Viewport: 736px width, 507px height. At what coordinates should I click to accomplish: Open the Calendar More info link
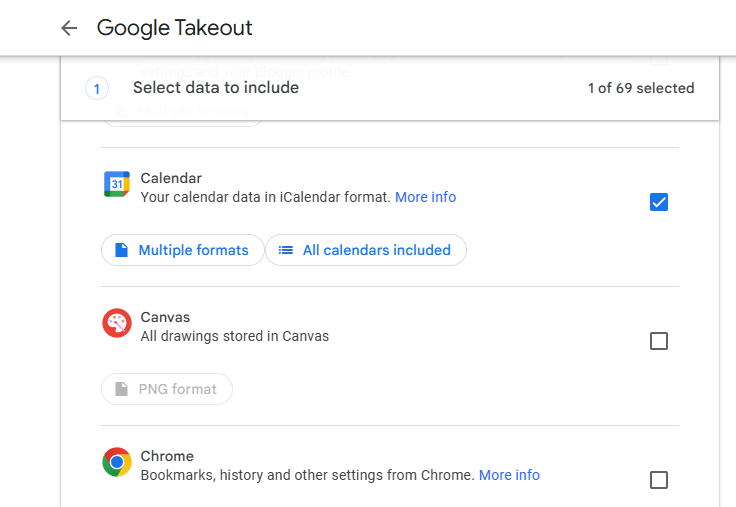click(x=426, y=197)
